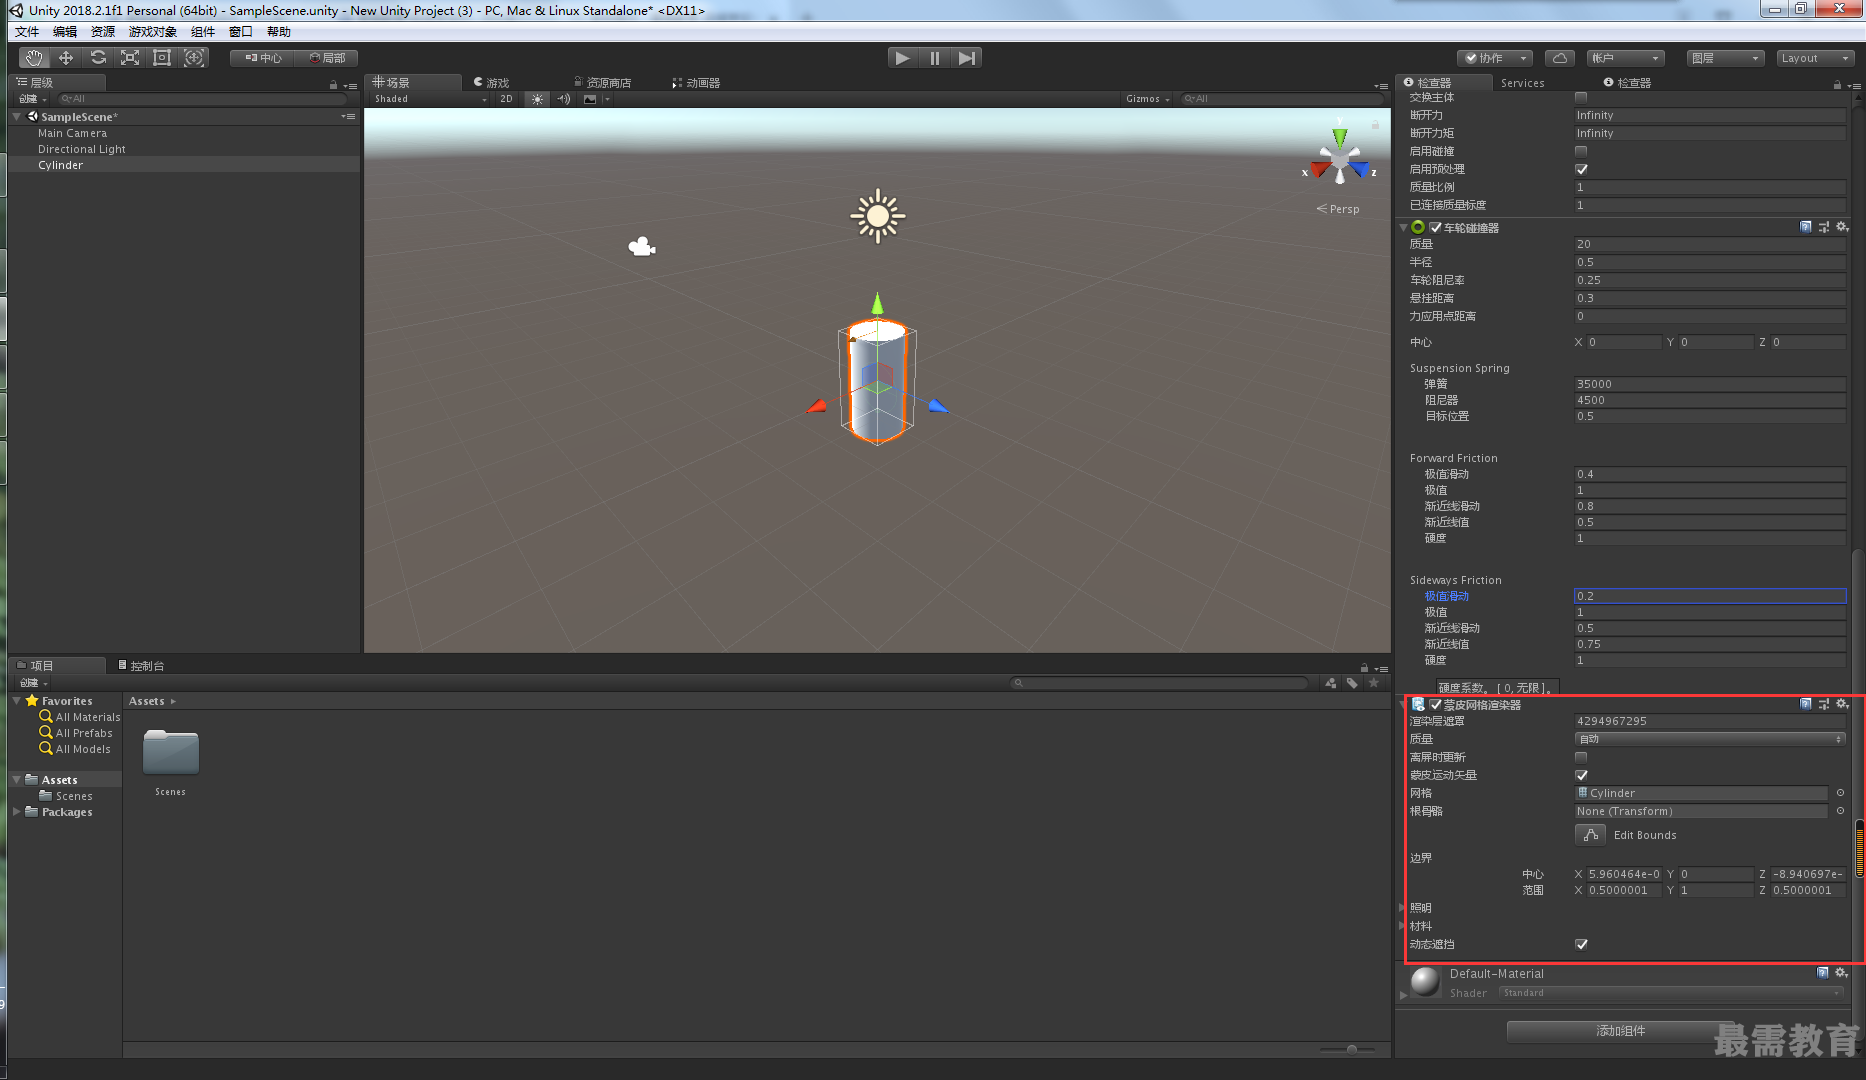Click the Add Component button
Screen dimensions: 1866x1080
(x=1620, y=1031)
